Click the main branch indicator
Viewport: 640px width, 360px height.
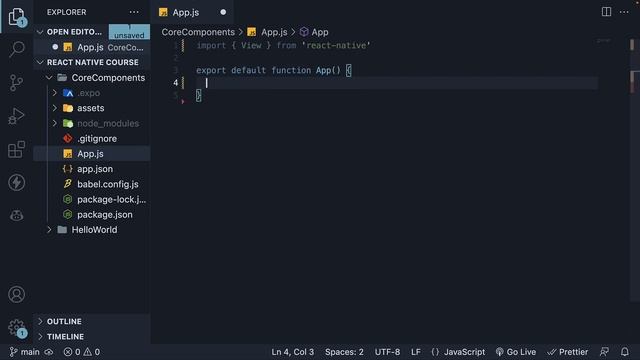pos(24,352)
